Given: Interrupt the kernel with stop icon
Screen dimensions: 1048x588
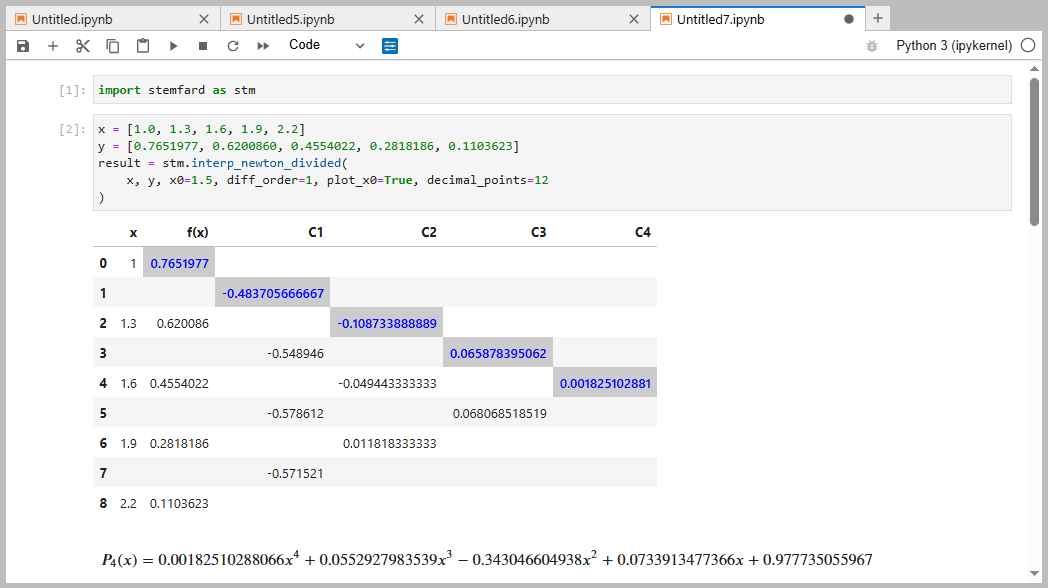Looking at the screenshot, I should (x=203, y=46).
